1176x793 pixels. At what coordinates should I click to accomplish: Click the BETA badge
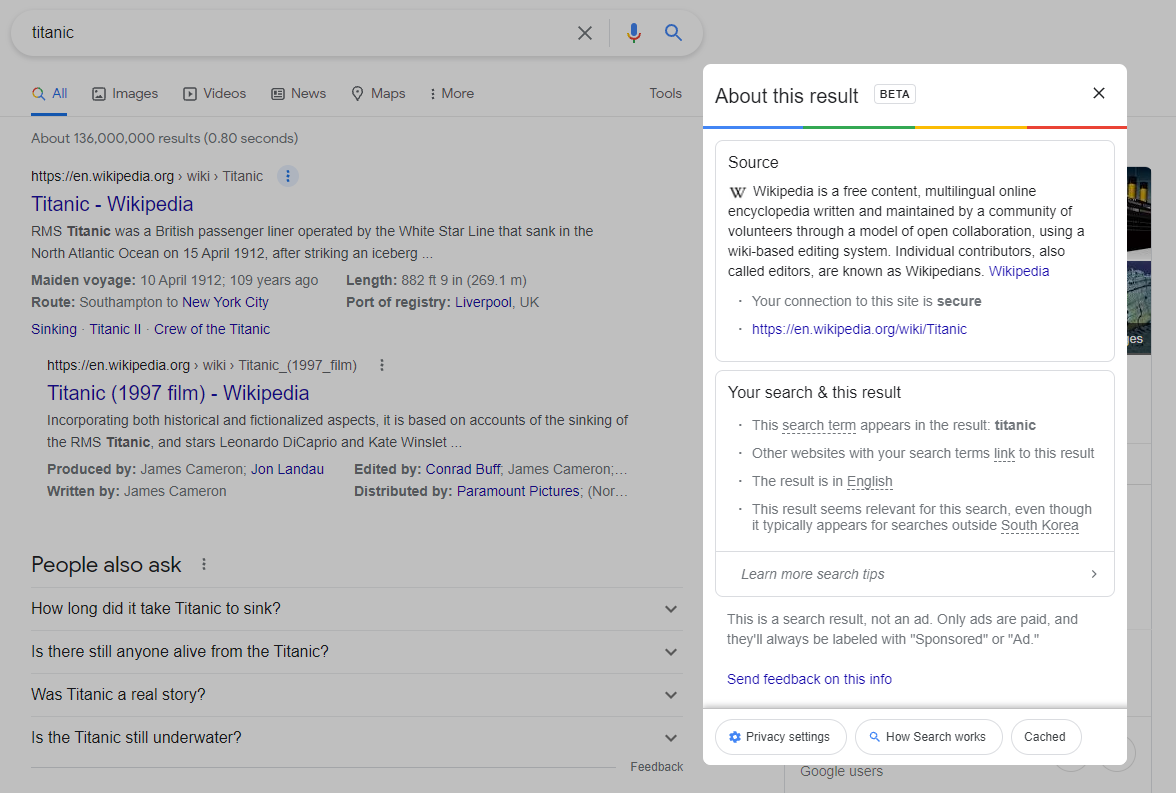click(895, 95)
